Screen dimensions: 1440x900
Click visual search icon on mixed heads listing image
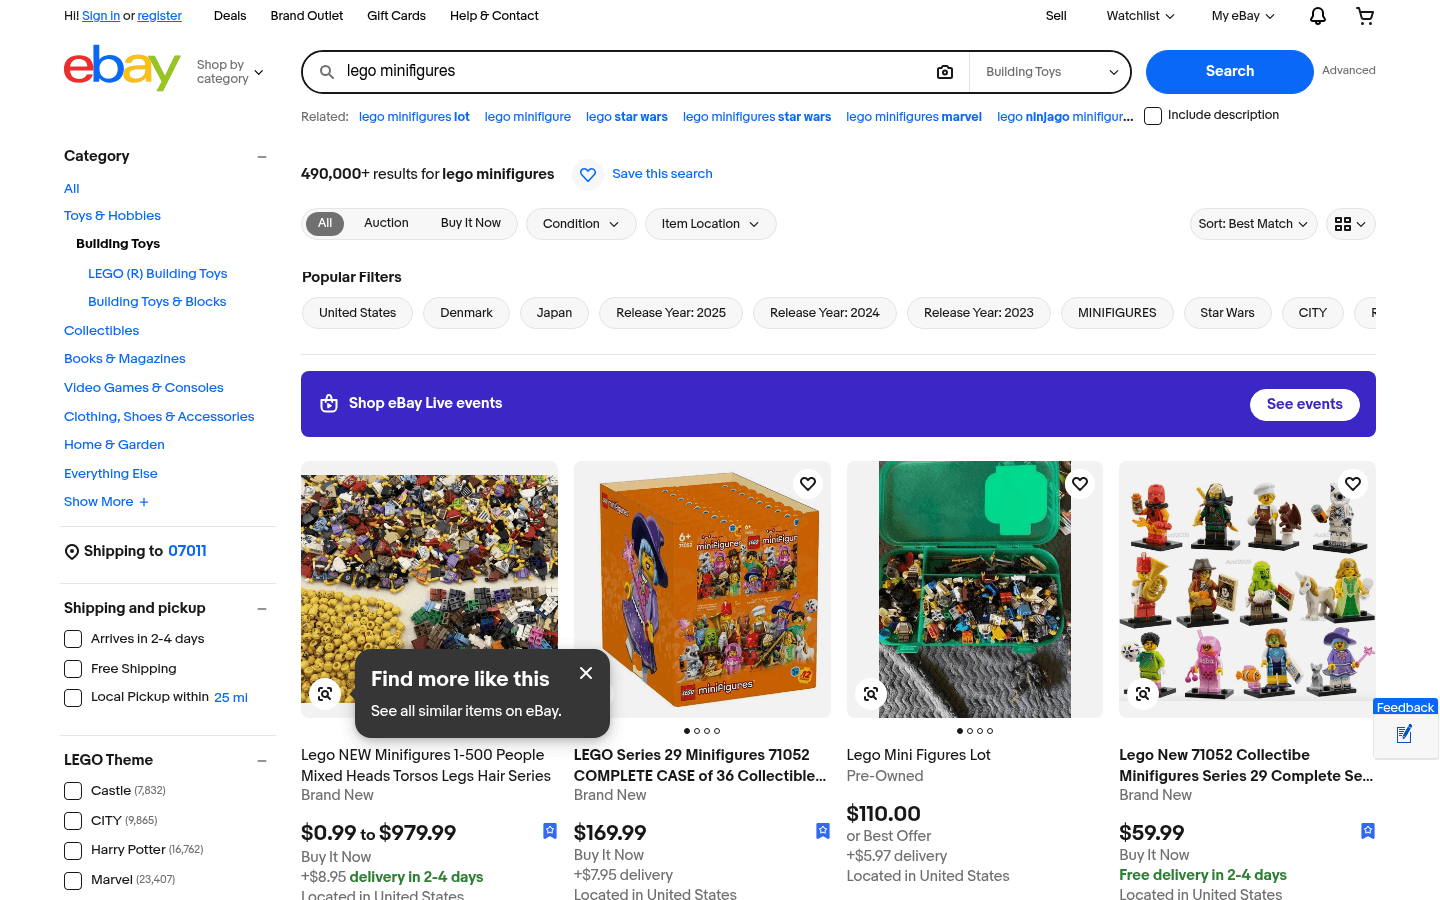coord(325,693)
